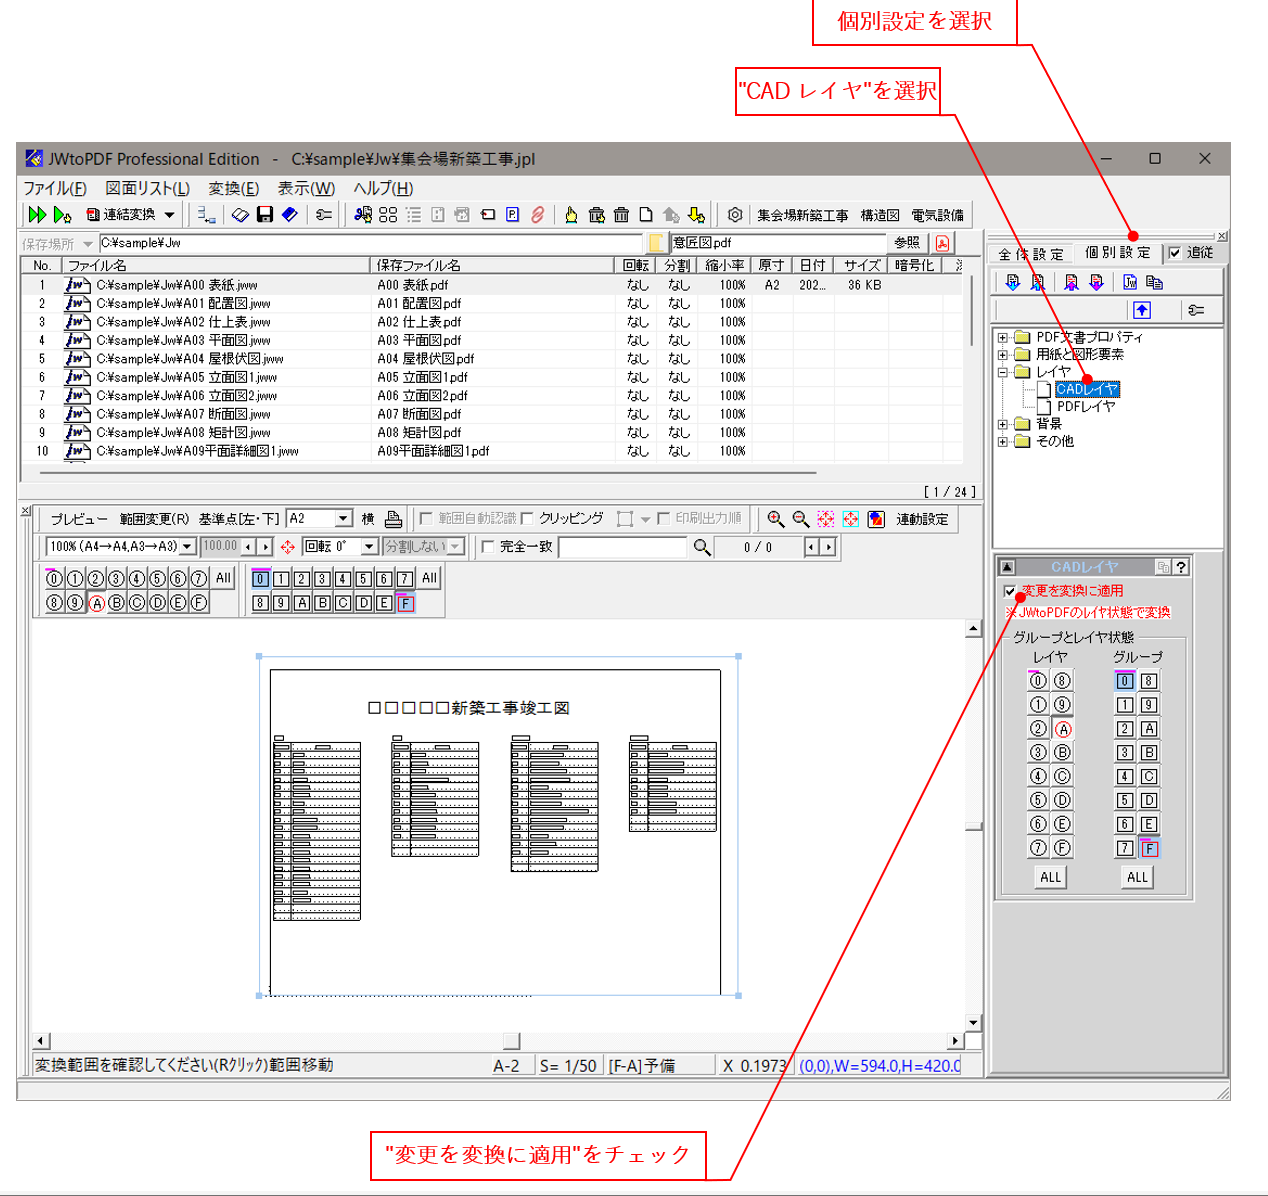Image resolution: width=1268 pixels, height=1196 pixels.
Task: Open the 回転 0° rotation dropdown
Action: [x=369, y=547]
